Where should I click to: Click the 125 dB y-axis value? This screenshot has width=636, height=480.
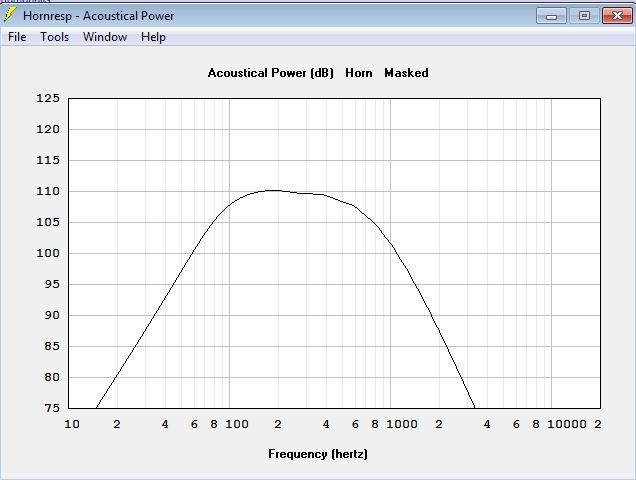[48, 98]
